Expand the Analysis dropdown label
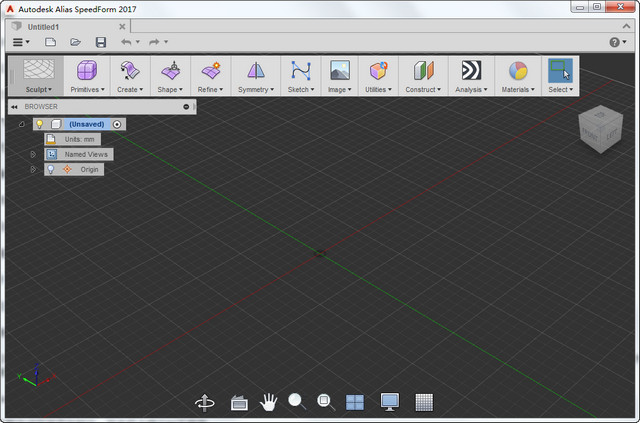Viewport: 640px width, 423px height. pyautogui.click(x=471, y=89)
